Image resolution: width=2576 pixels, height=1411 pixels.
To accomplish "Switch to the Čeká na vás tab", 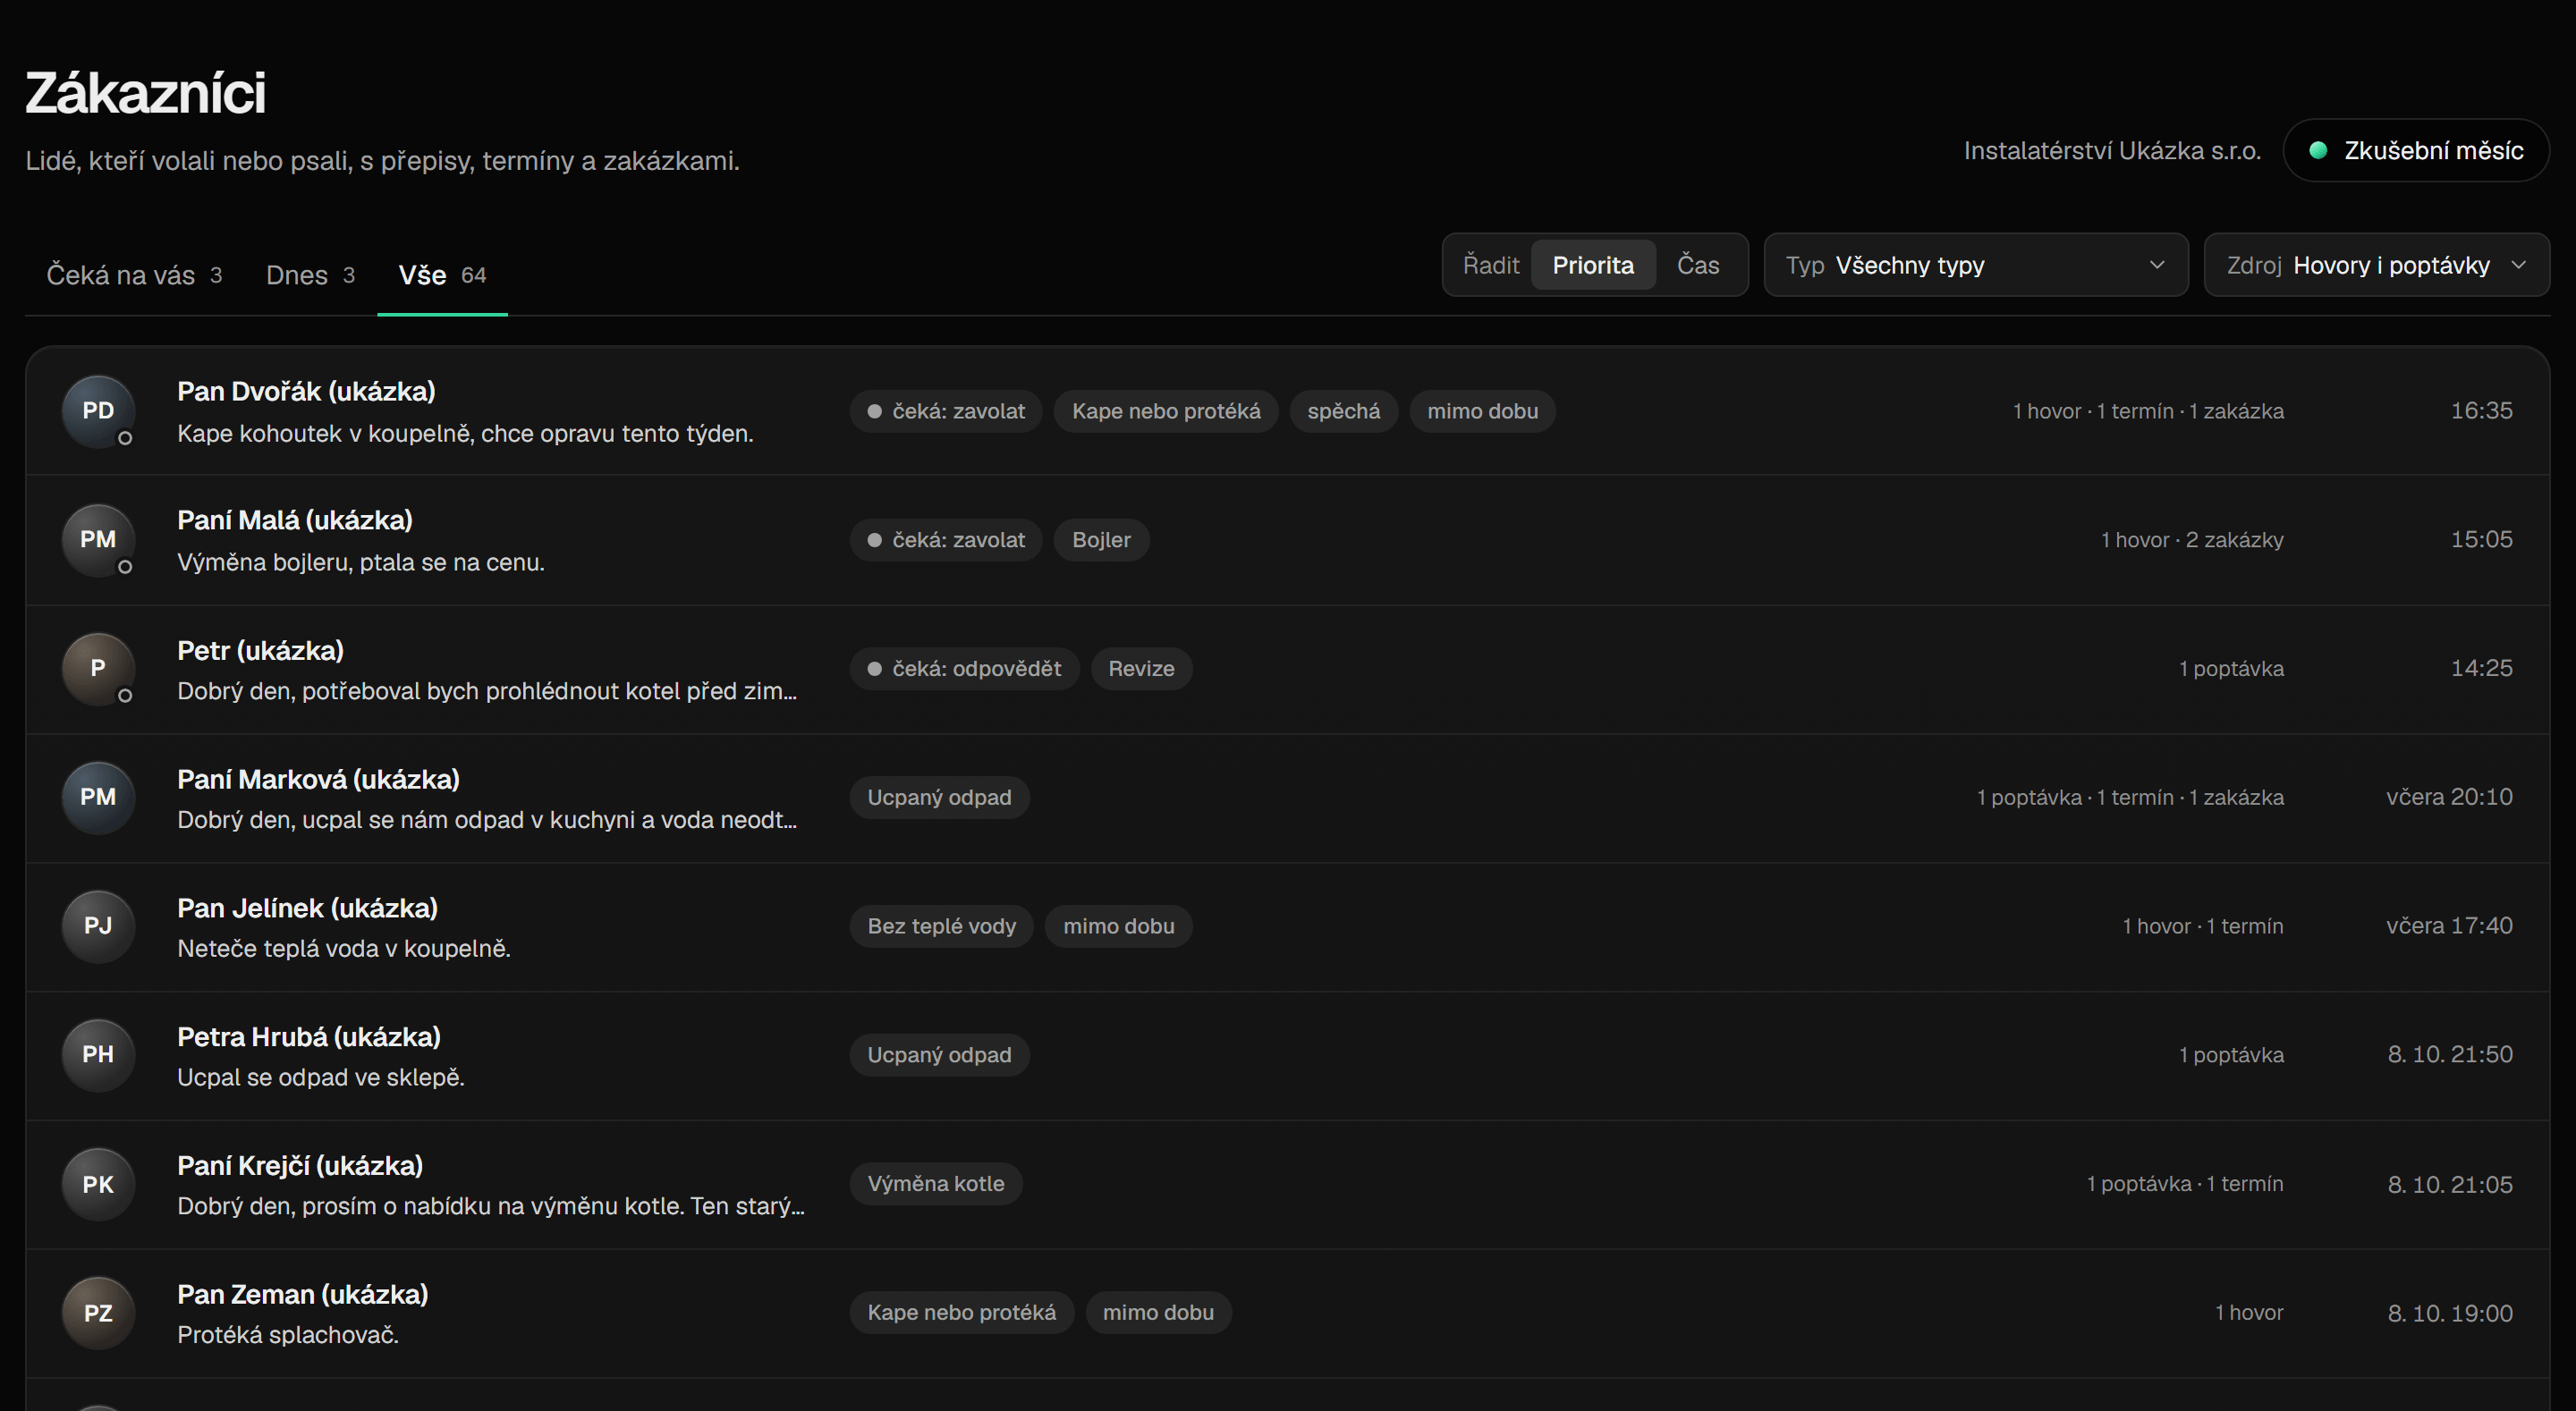I will pyautogui.click(x=134, y=275).
